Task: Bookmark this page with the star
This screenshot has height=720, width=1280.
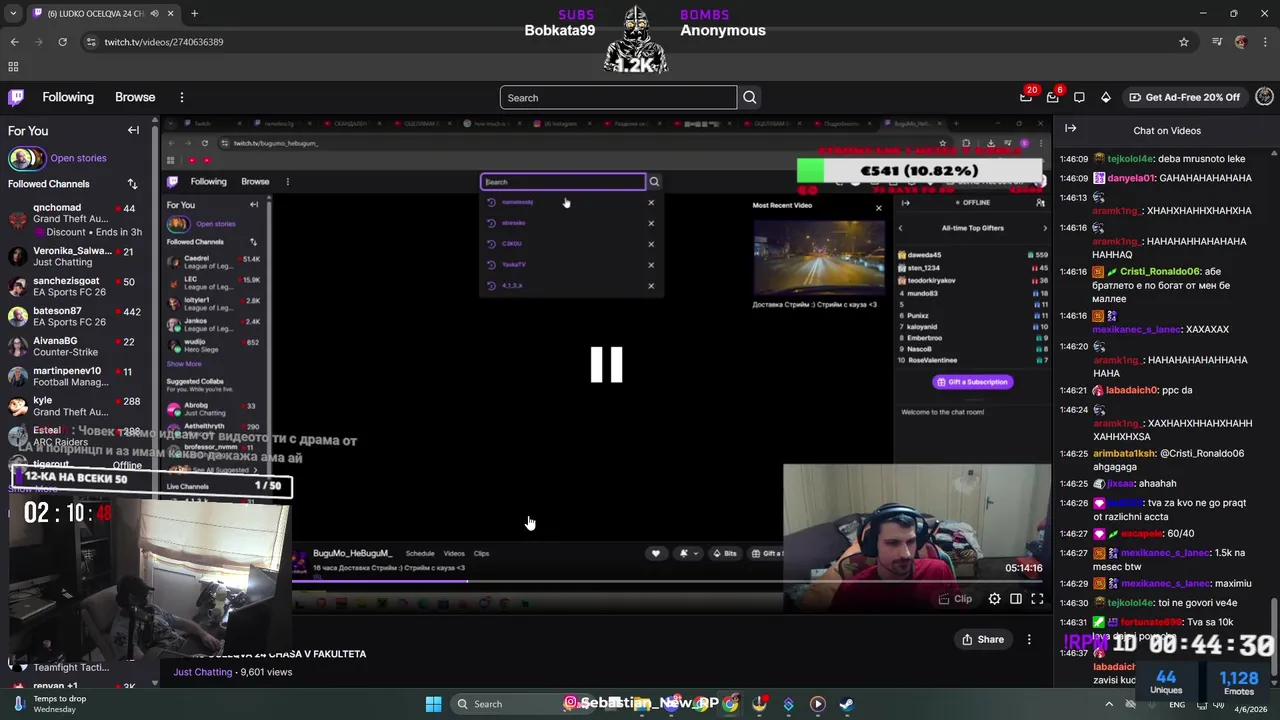Action: pyautogui.click(x=1184, y=42)
